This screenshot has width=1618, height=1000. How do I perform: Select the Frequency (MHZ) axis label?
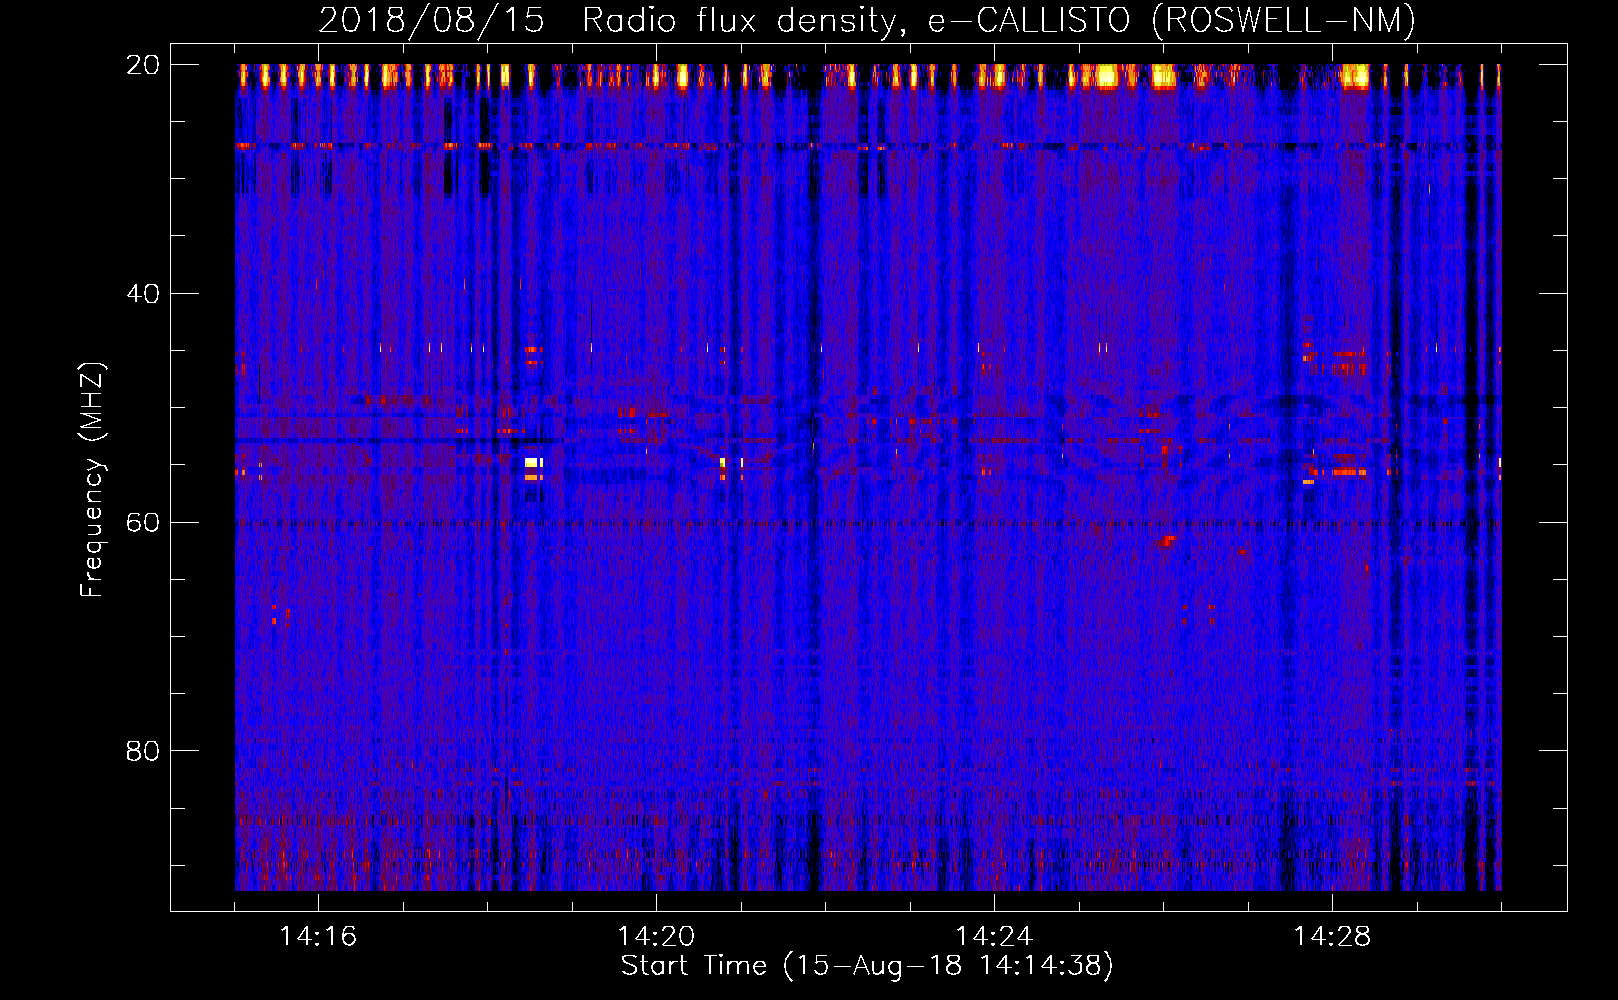click(92, 480)
